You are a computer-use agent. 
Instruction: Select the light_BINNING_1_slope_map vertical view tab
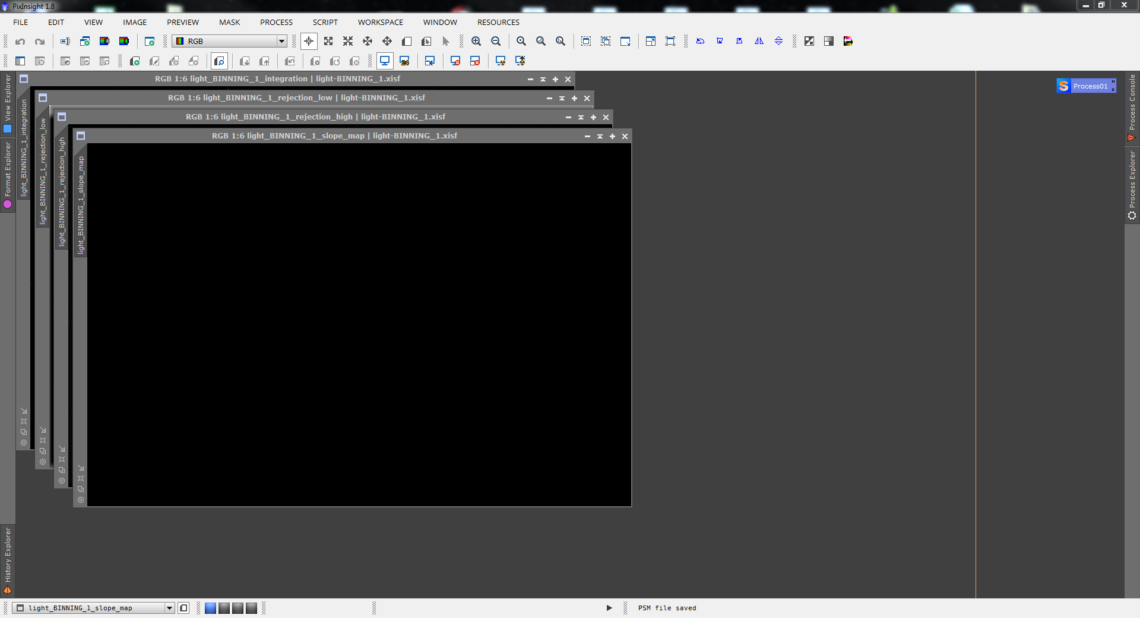click(80, 204)
